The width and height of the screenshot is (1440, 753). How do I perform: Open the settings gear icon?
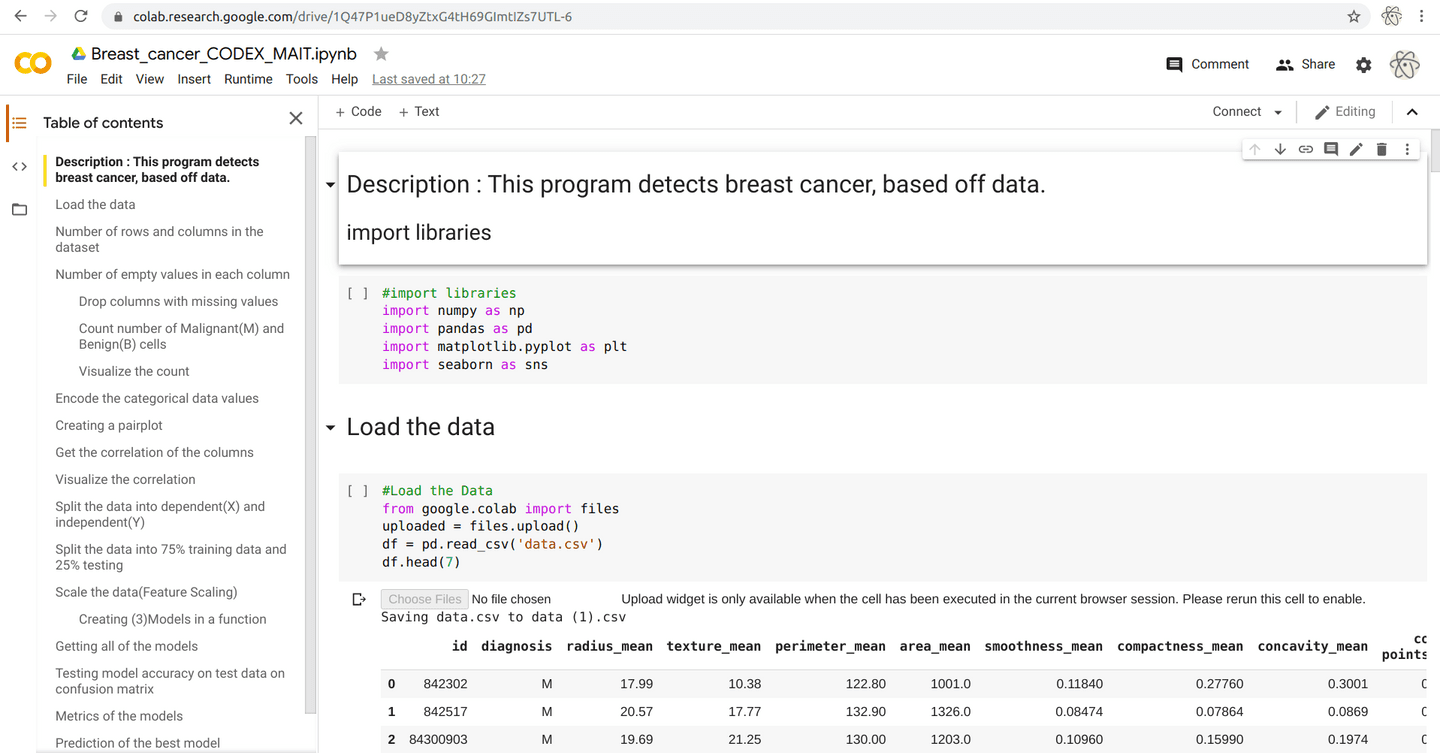coord(1363,65)
